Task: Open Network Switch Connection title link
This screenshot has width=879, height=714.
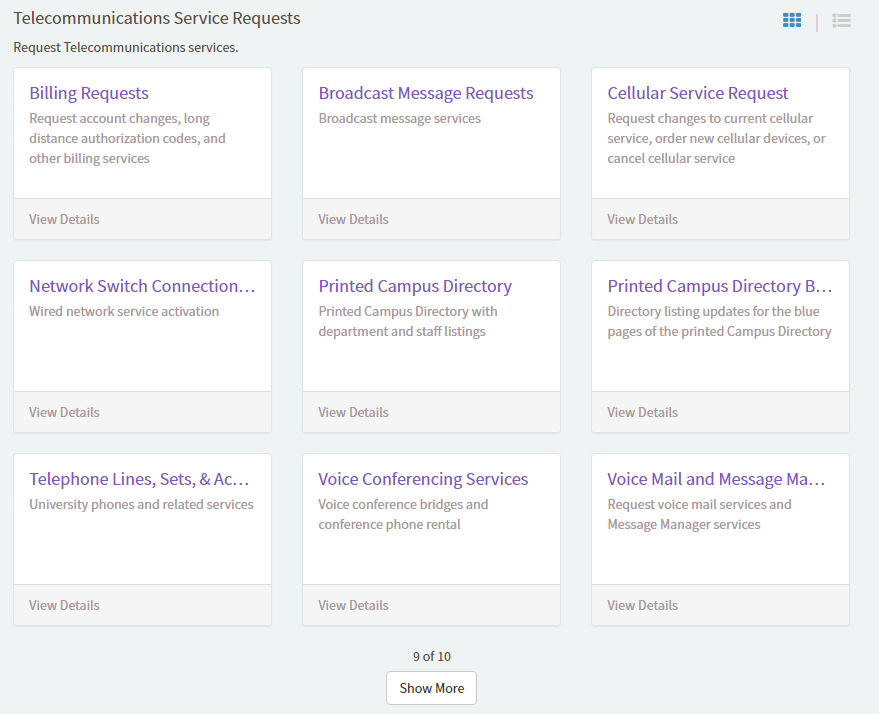Action: tap(142, 286)
